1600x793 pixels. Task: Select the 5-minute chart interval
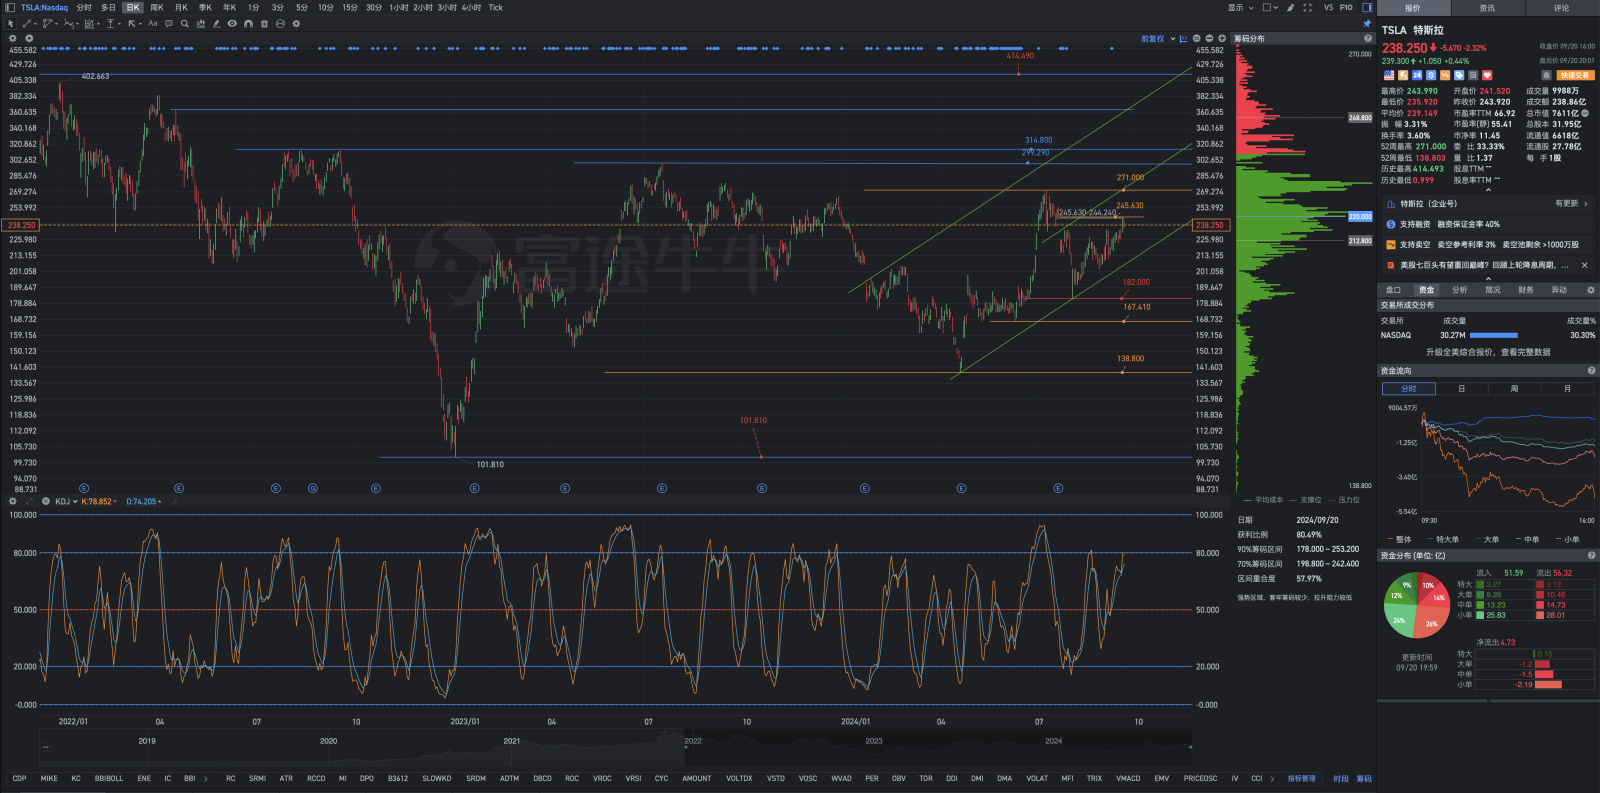302,7
